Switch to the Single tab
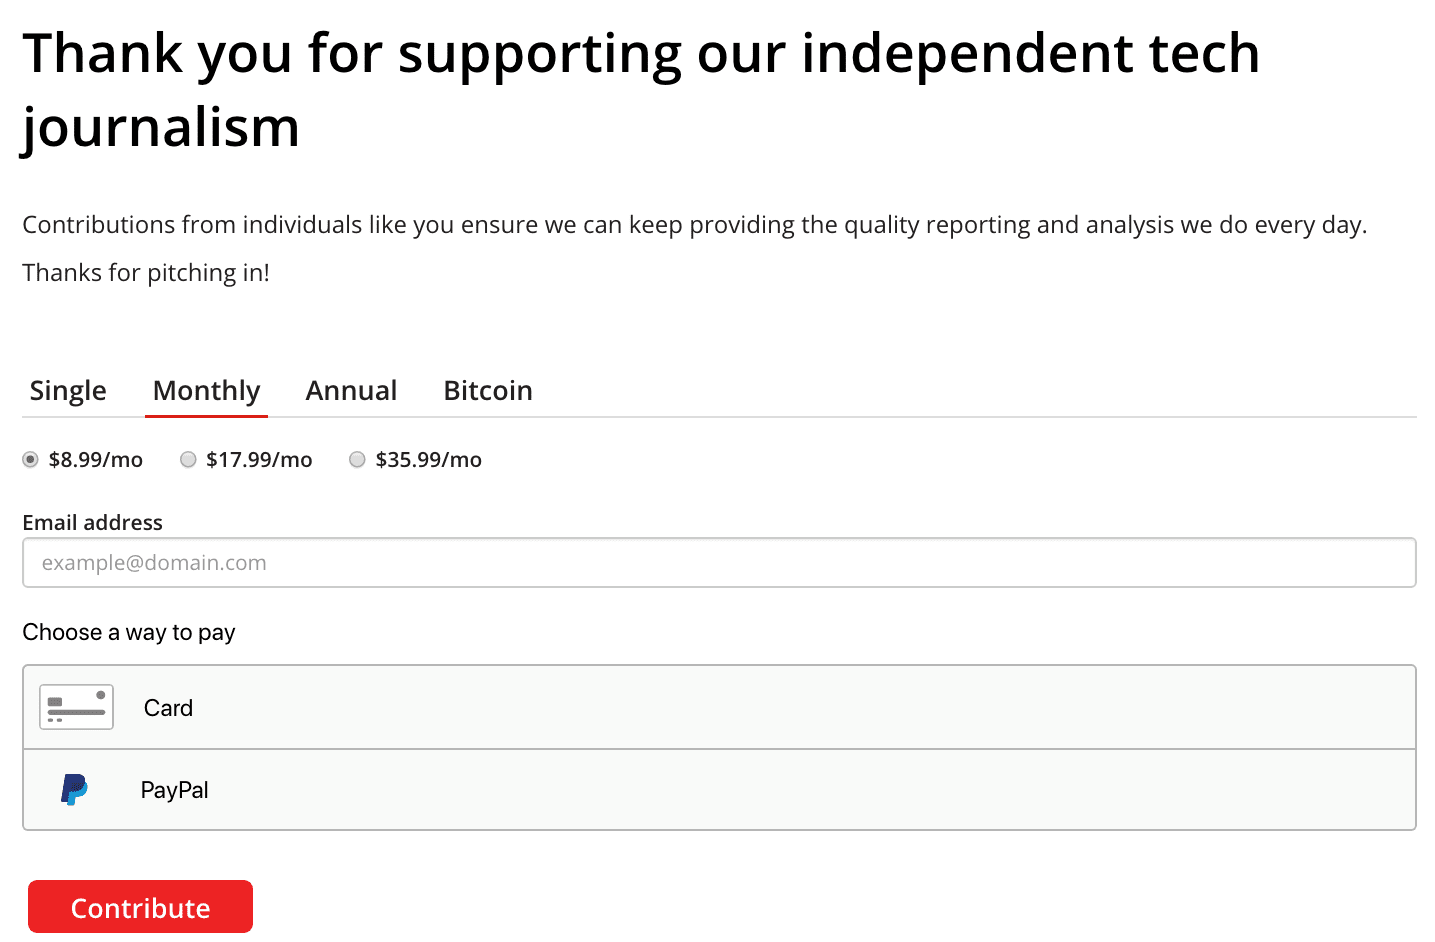The height and width of the screenshot is (942, 1435). click(x=68, y=390)
